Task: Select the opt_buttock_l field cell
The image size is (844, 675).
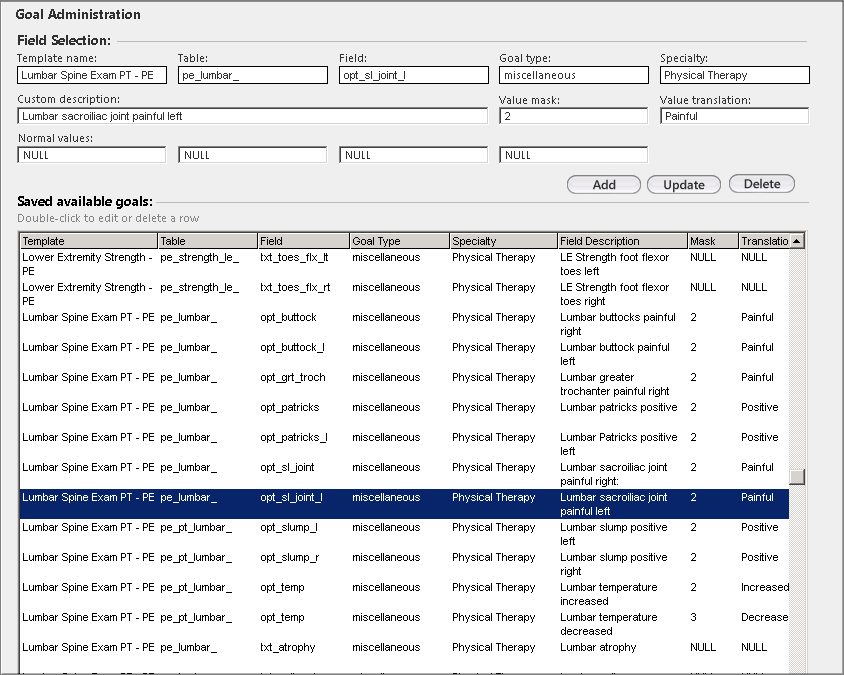Action: 292,348
